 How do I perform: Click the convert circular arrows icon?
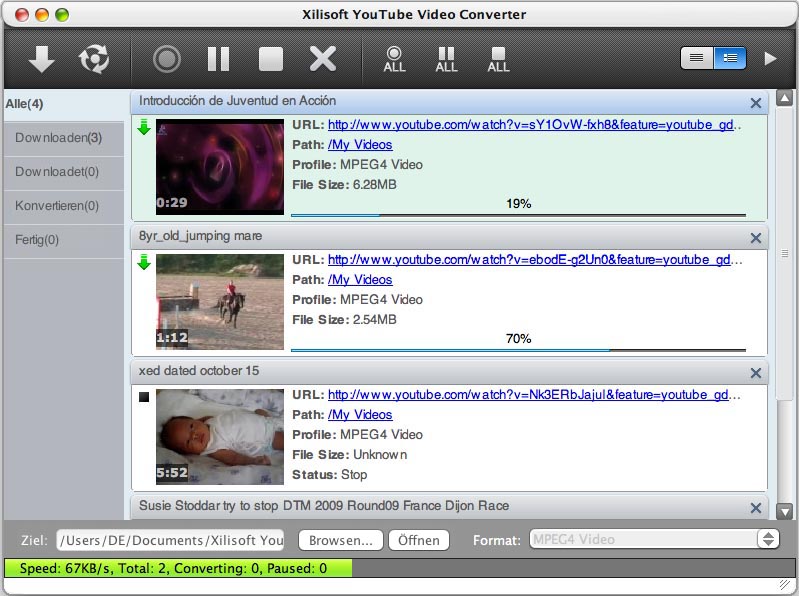pyautogui.click(x=94, y=59)
